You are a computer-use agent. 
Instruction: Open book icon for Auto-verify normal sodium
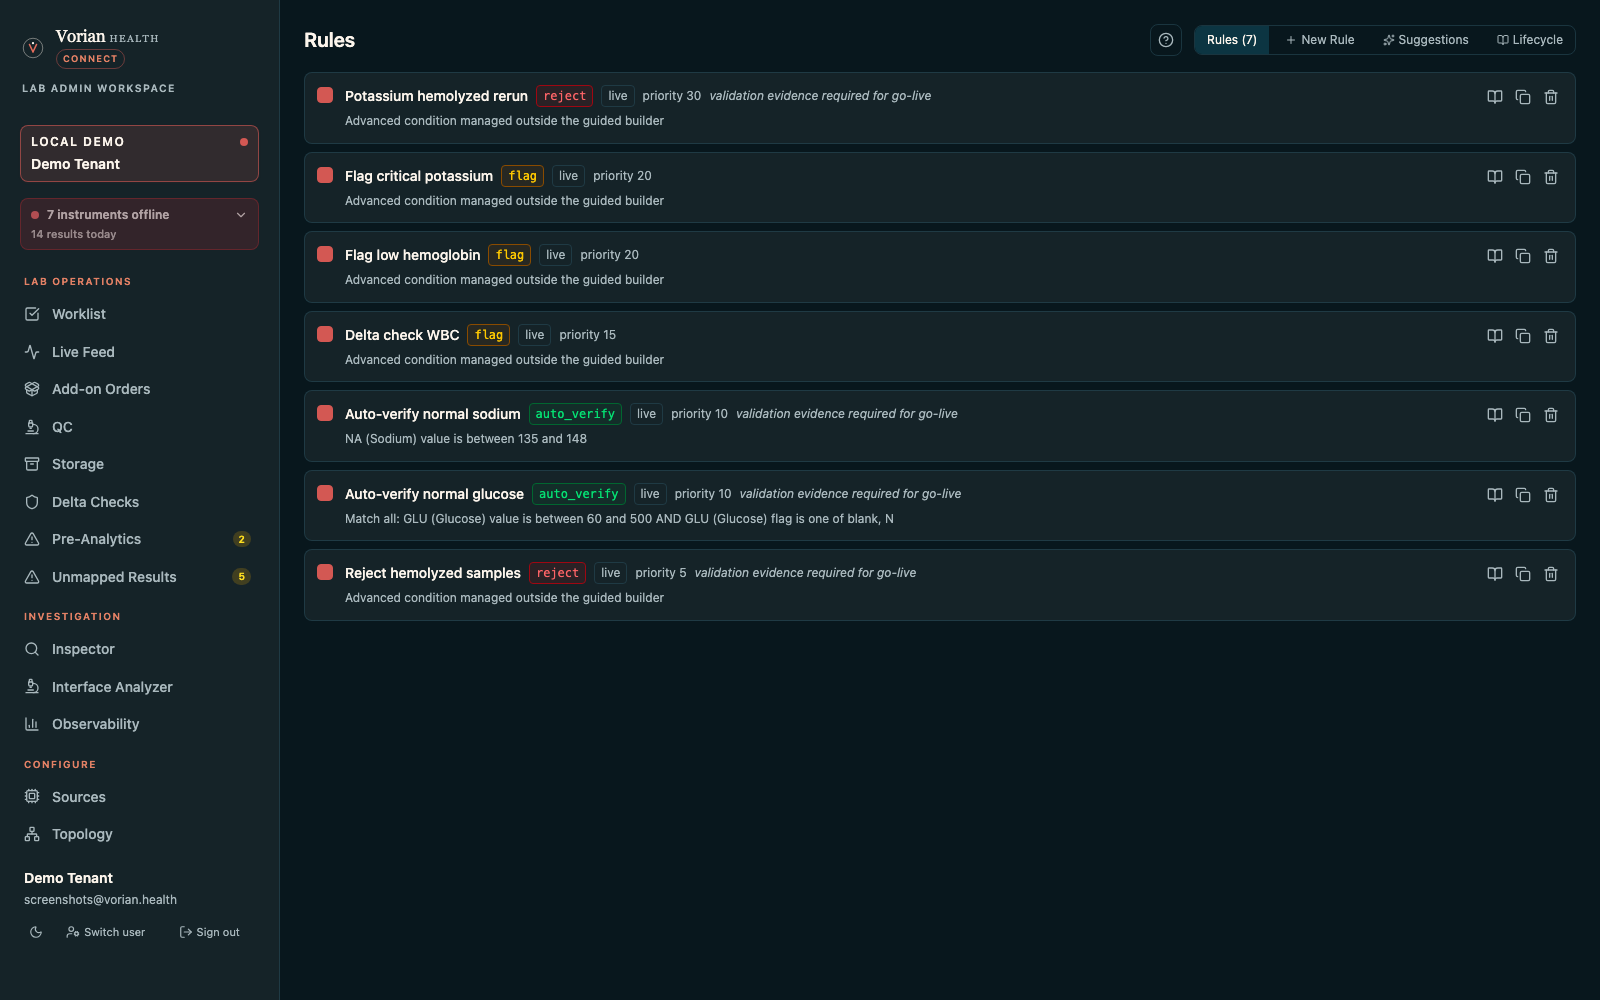[x=1495, y=415]
